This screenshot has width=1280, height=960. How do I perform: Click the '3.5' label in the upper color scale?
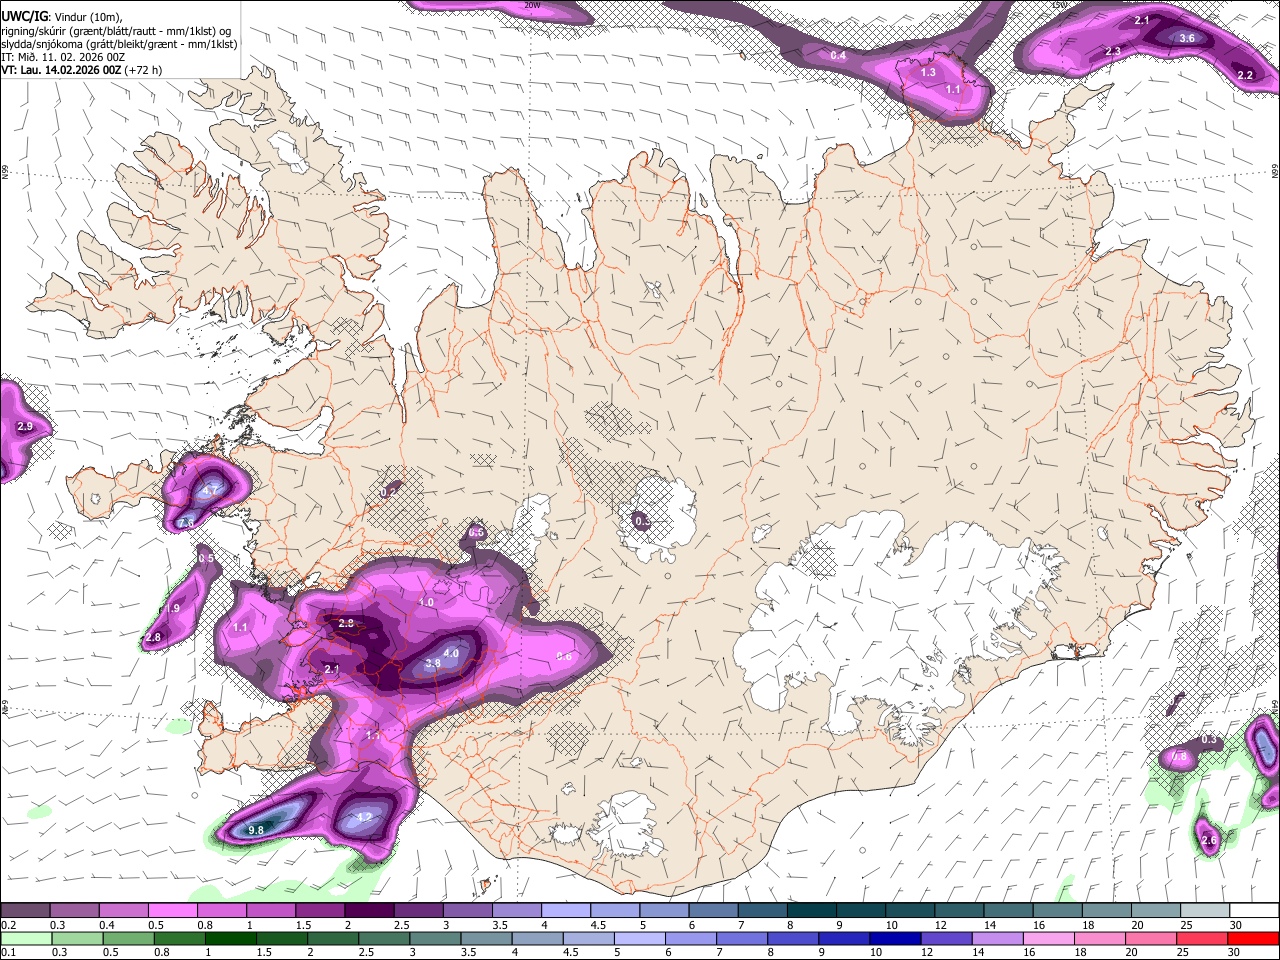point(500,925)
